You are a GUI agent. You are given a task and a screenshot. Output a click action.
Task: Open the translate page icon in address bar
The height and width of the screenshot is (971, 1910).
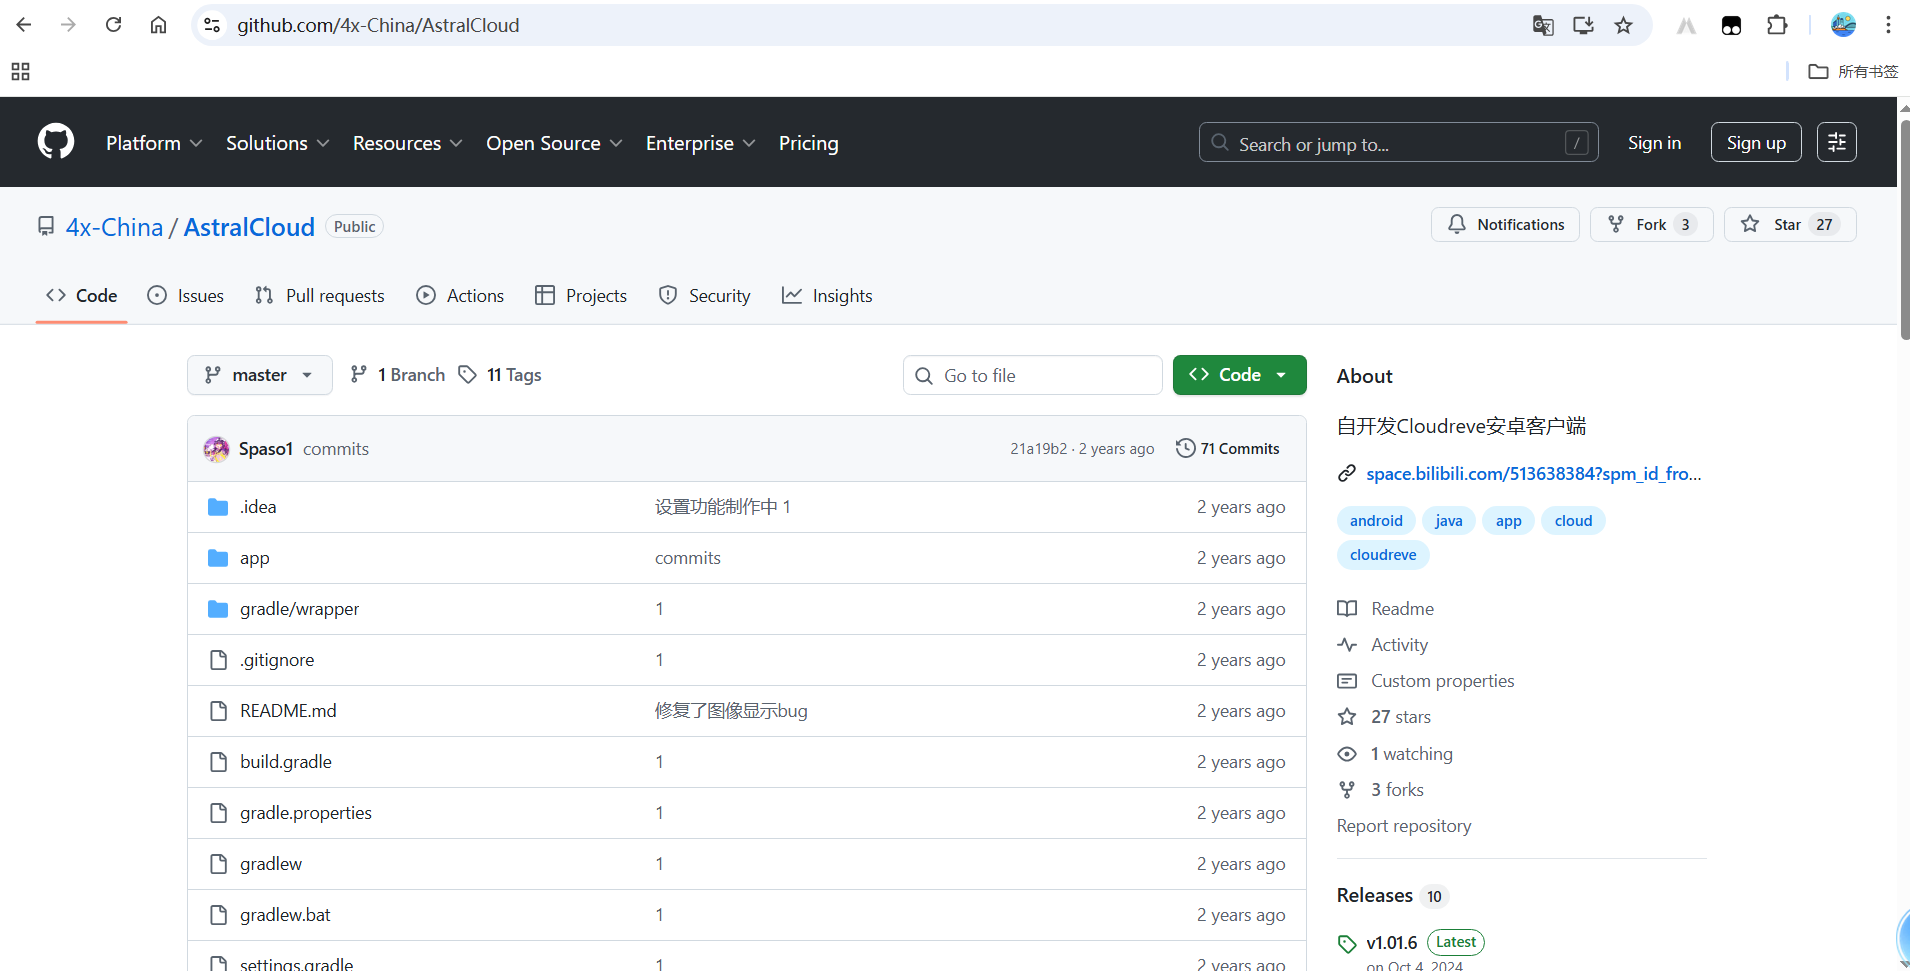tap(1543, 25)
